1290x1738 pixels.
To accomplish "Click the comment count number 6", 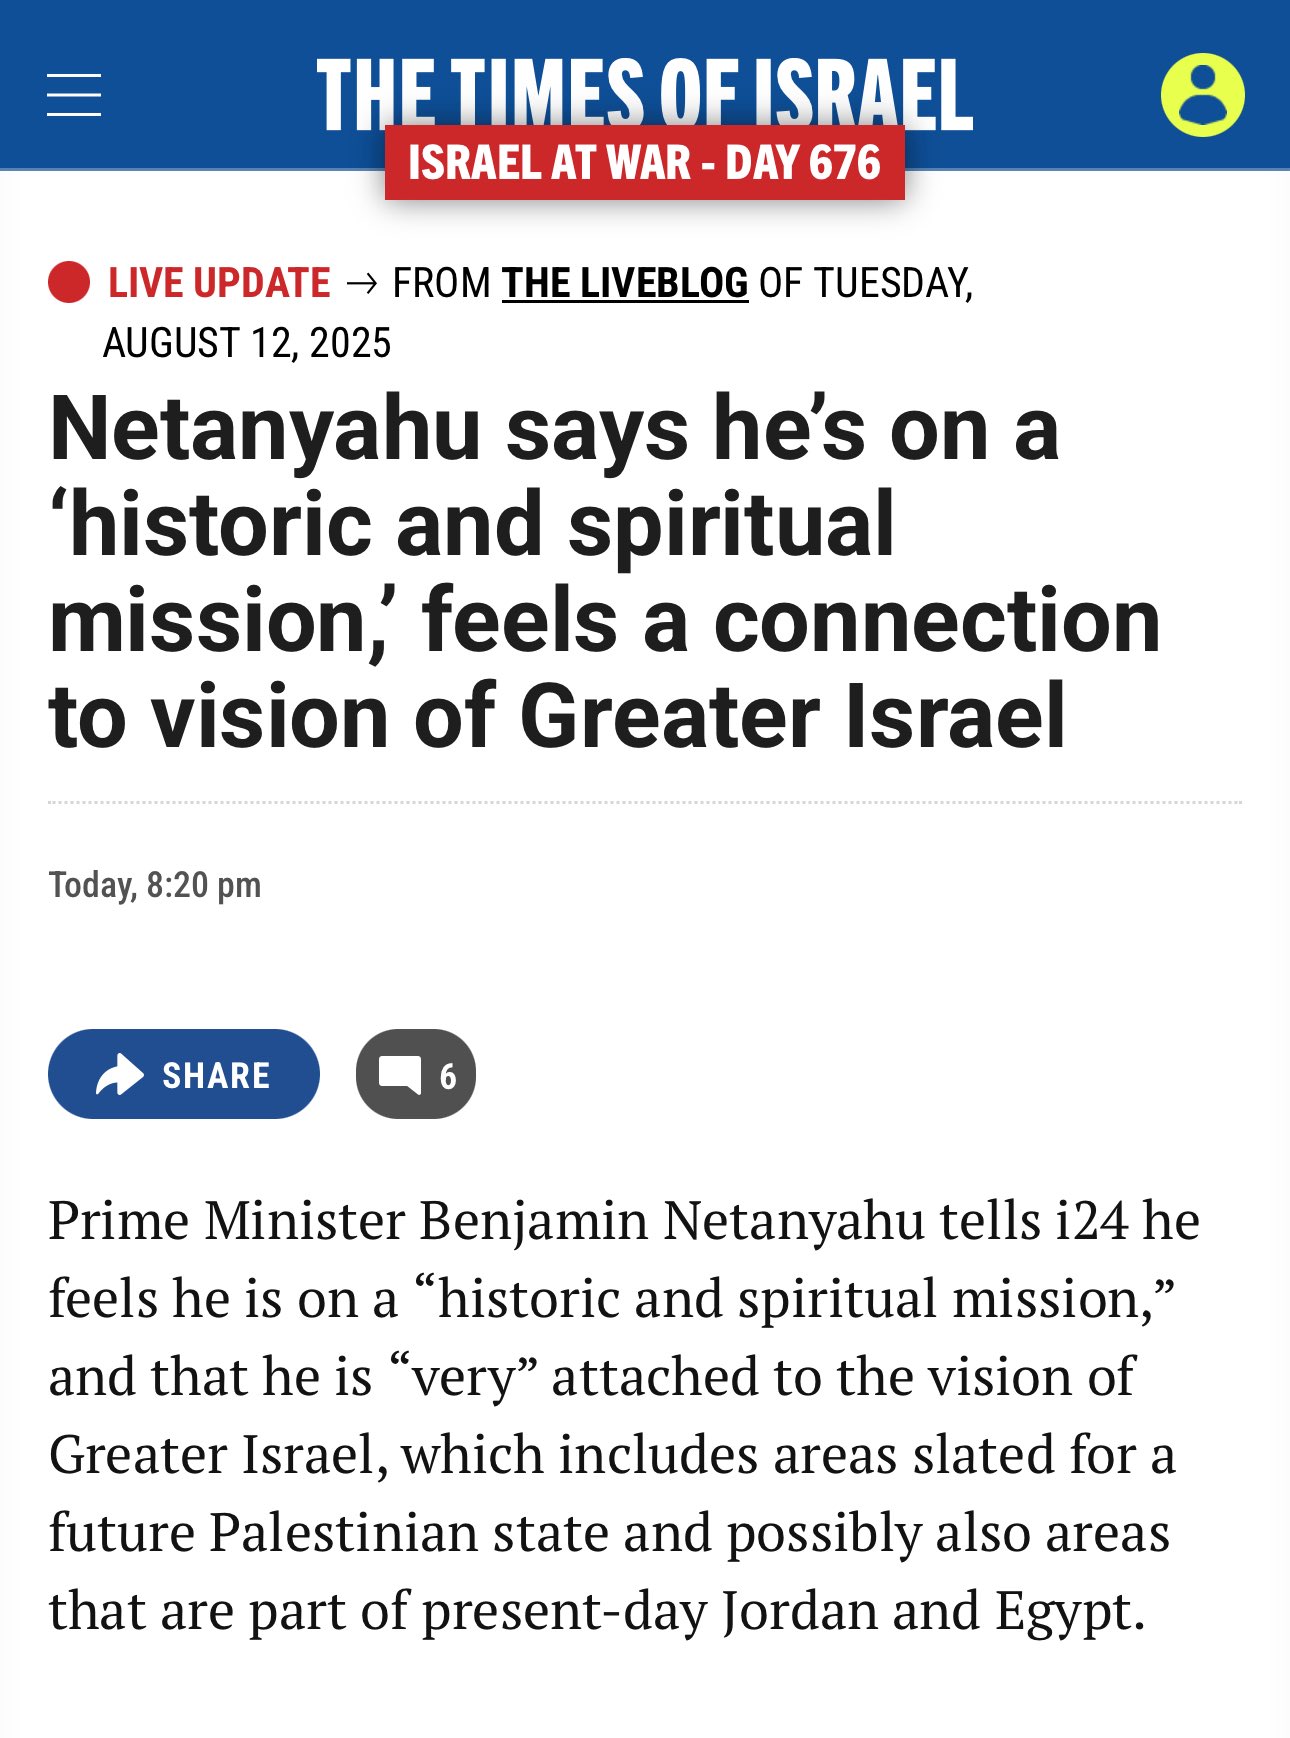I will pyautogui.click(x=448, y=1077).
